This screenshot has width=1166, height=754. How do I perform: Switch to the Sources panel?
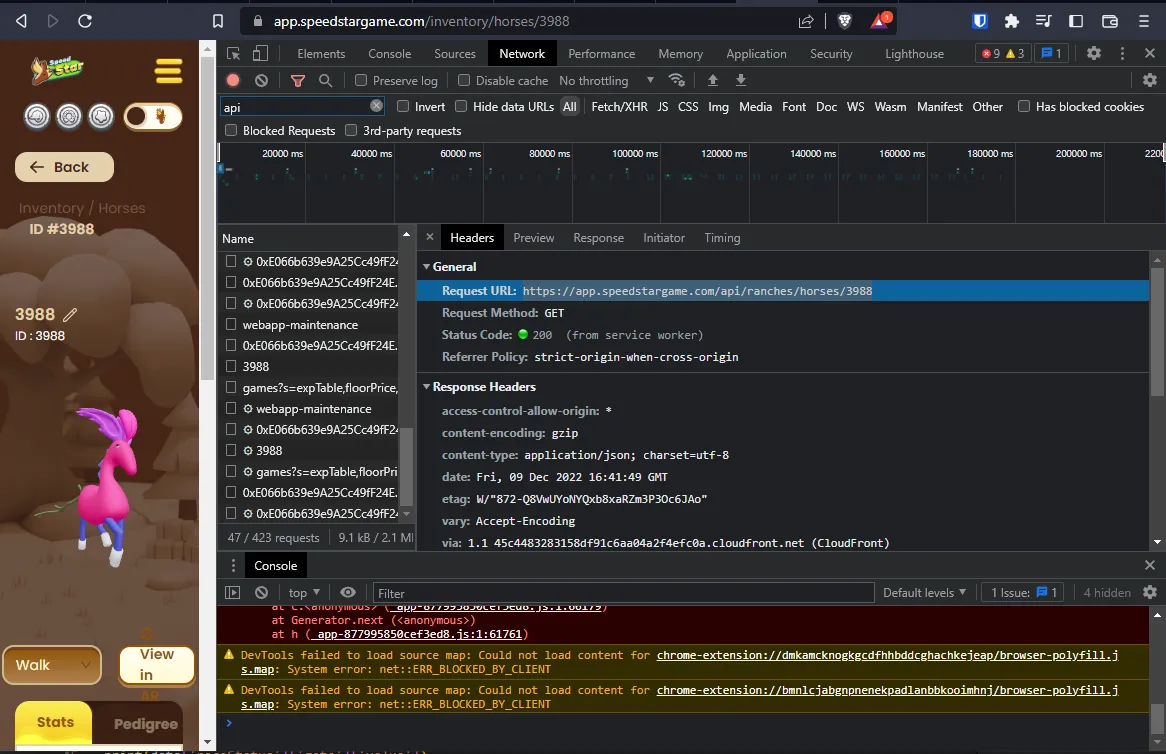[454, 54]
